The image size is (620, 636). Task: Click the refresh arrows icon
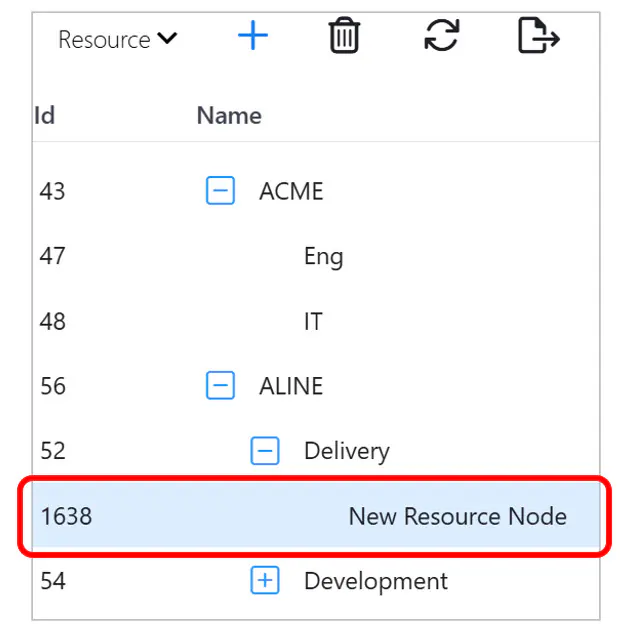[442, 35]
